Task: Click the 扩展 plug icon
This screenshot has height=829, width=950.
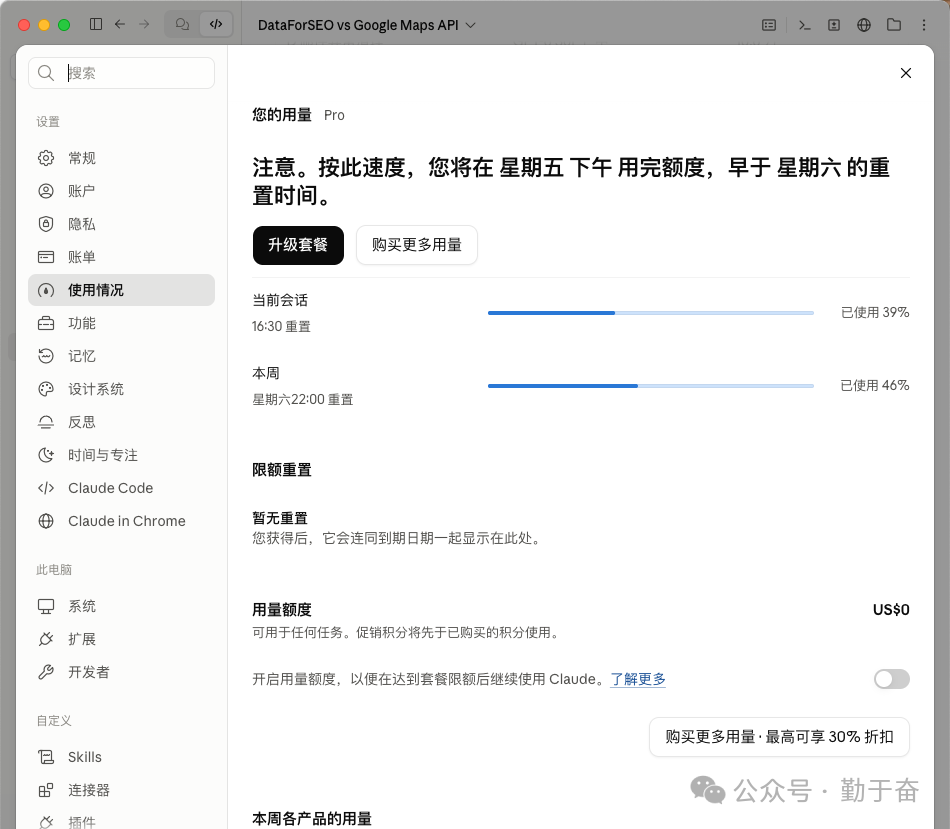Action: (46, 639)
